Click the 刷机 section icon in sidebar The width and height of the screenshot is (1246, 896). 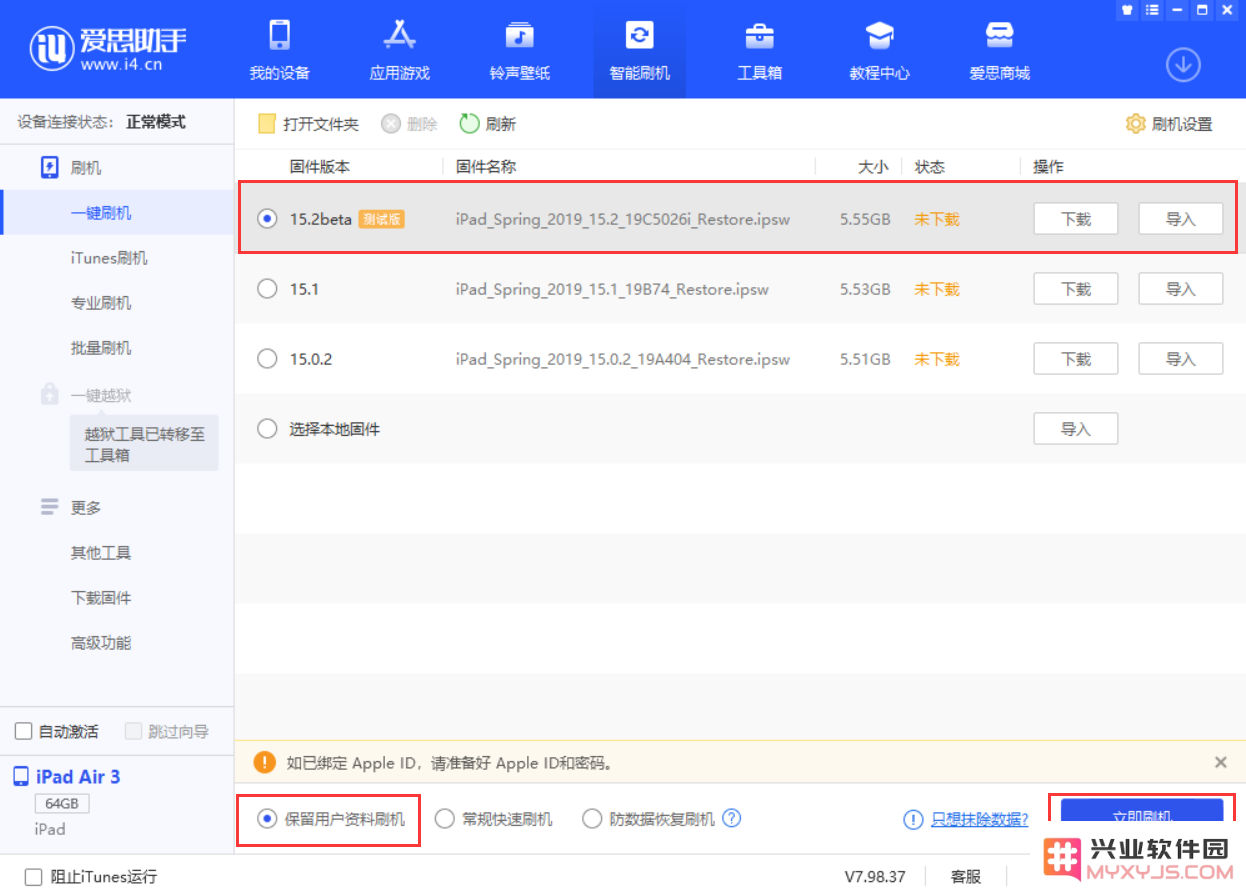point(50,167)
